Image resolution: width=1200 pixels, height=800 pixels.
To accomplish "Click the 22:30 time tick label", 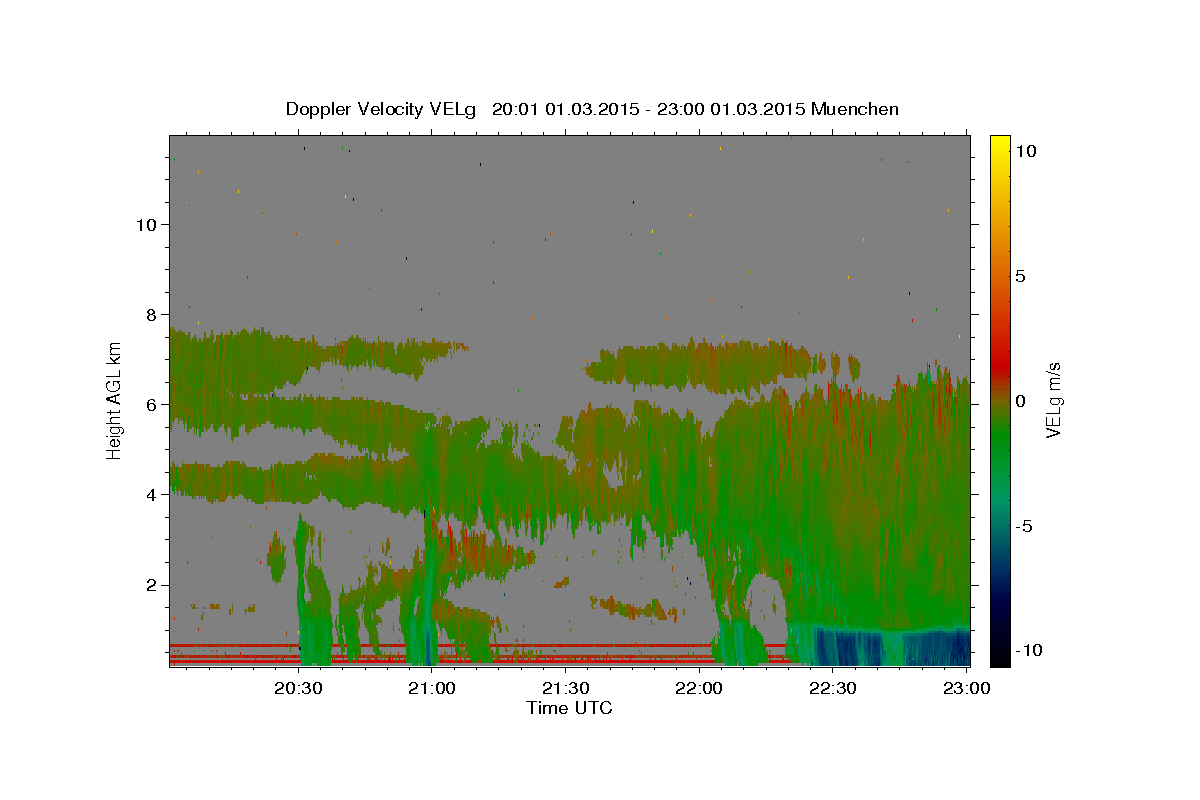I will [x=834, y=688].
